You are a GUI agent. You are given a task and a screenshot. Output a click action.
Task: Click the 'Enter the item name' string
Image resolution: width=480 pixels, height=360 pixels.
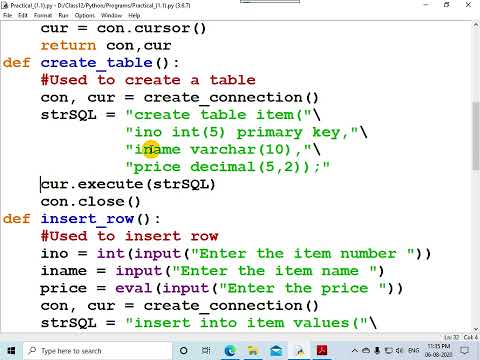pyautogui.click(x=275, y=271)
